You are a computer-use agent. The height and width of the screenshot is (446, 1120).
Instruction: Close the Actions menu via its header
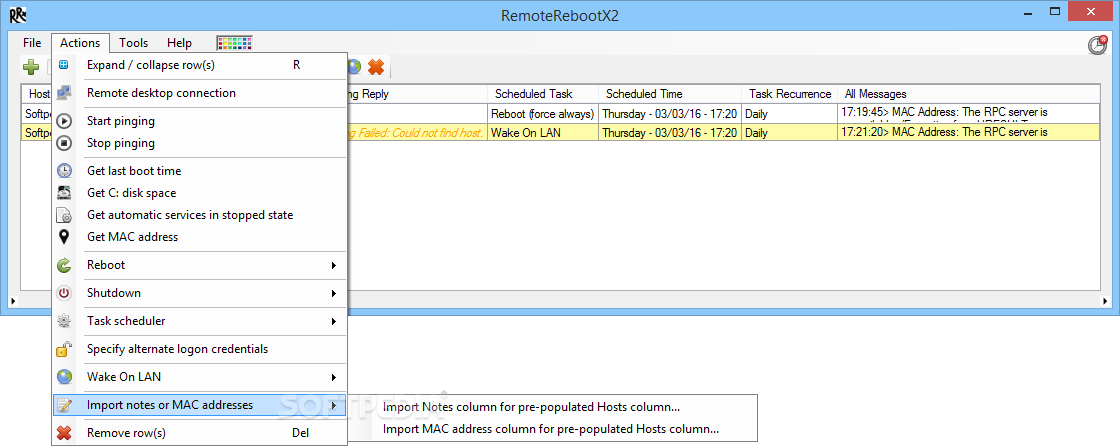(x=80, y=43)
